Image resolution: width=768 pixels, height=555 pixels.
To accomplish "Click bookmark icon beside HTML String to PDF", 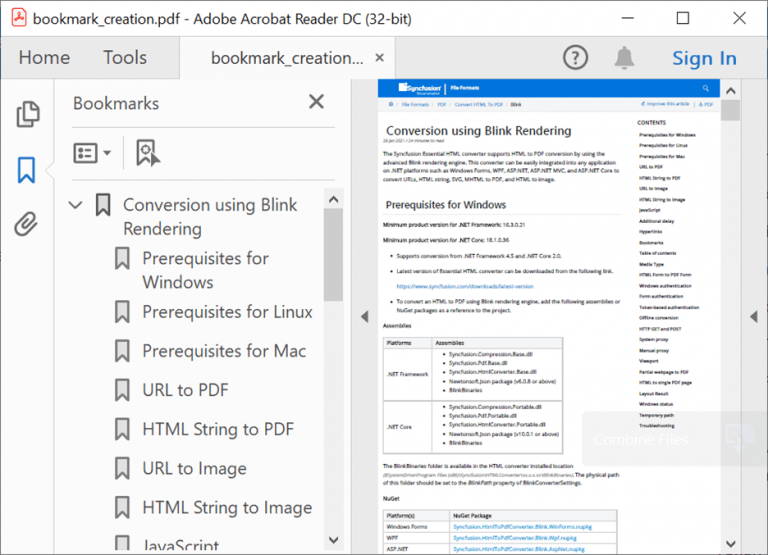I will tap(122, 430).
